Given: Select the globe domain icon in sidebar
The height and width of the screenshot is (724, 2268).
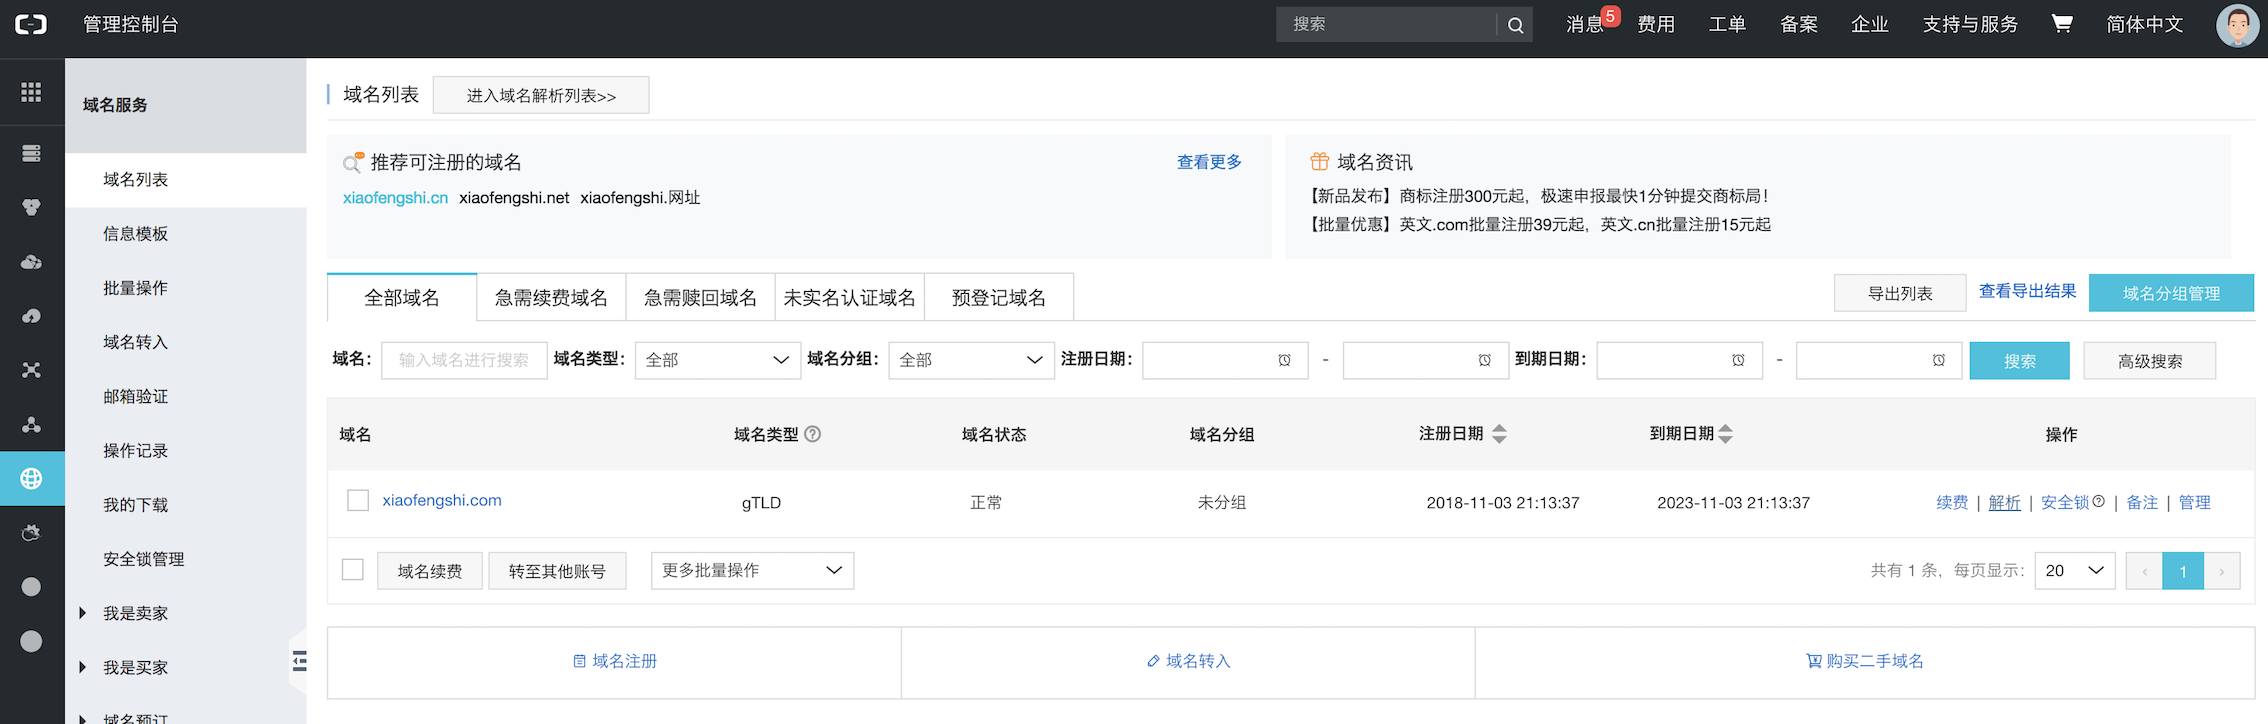Looking at the screenshot, I should (31, 479).
